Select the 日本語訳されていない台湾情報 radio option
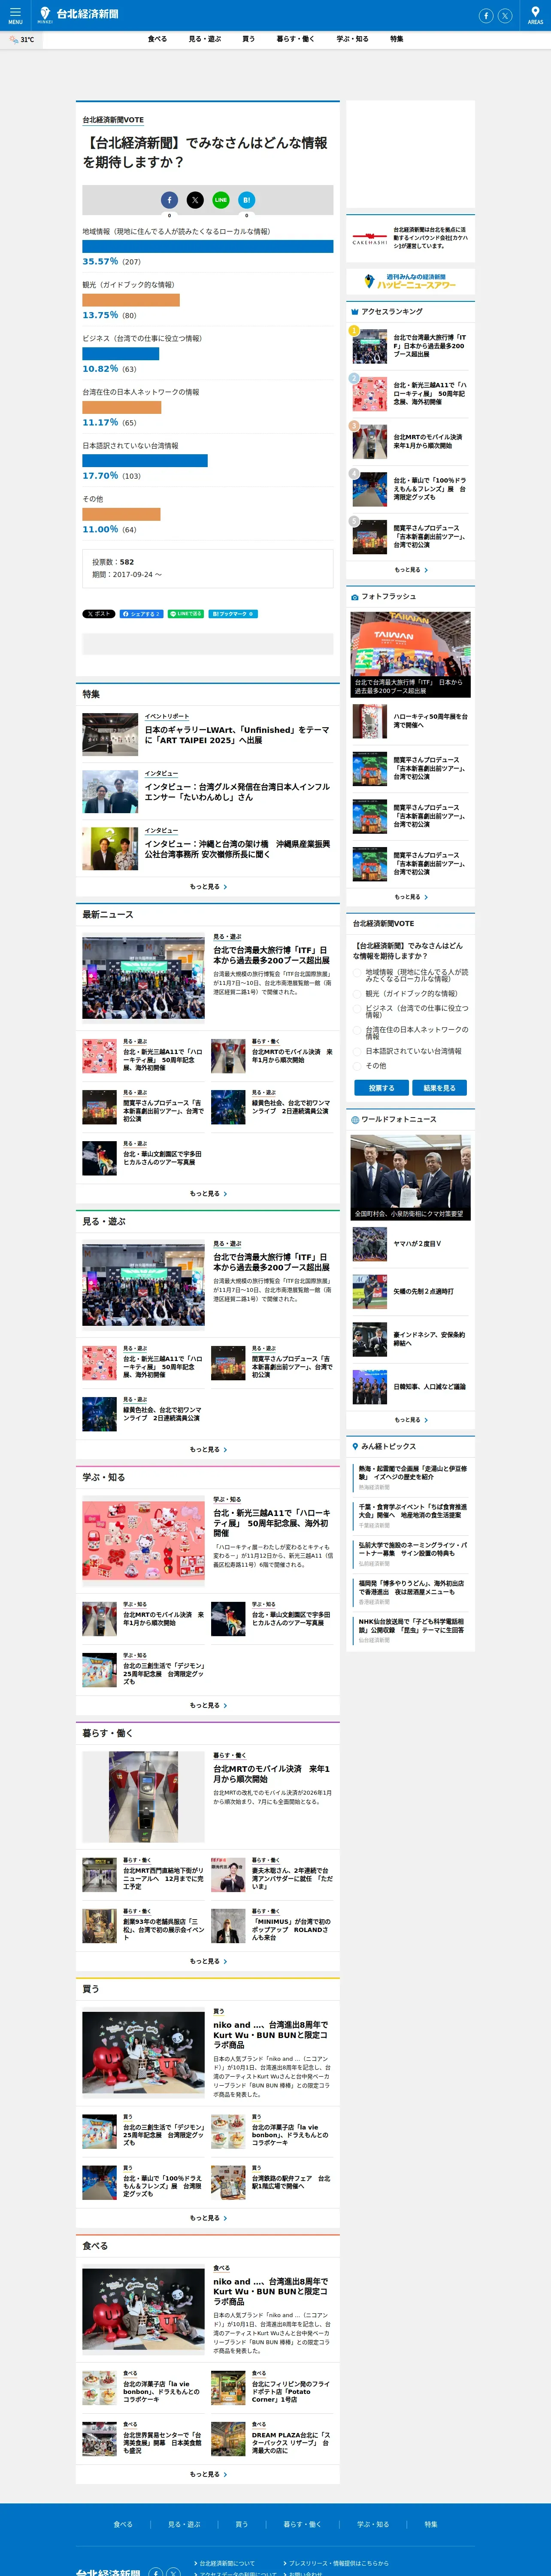 [x=357, y=1052]
